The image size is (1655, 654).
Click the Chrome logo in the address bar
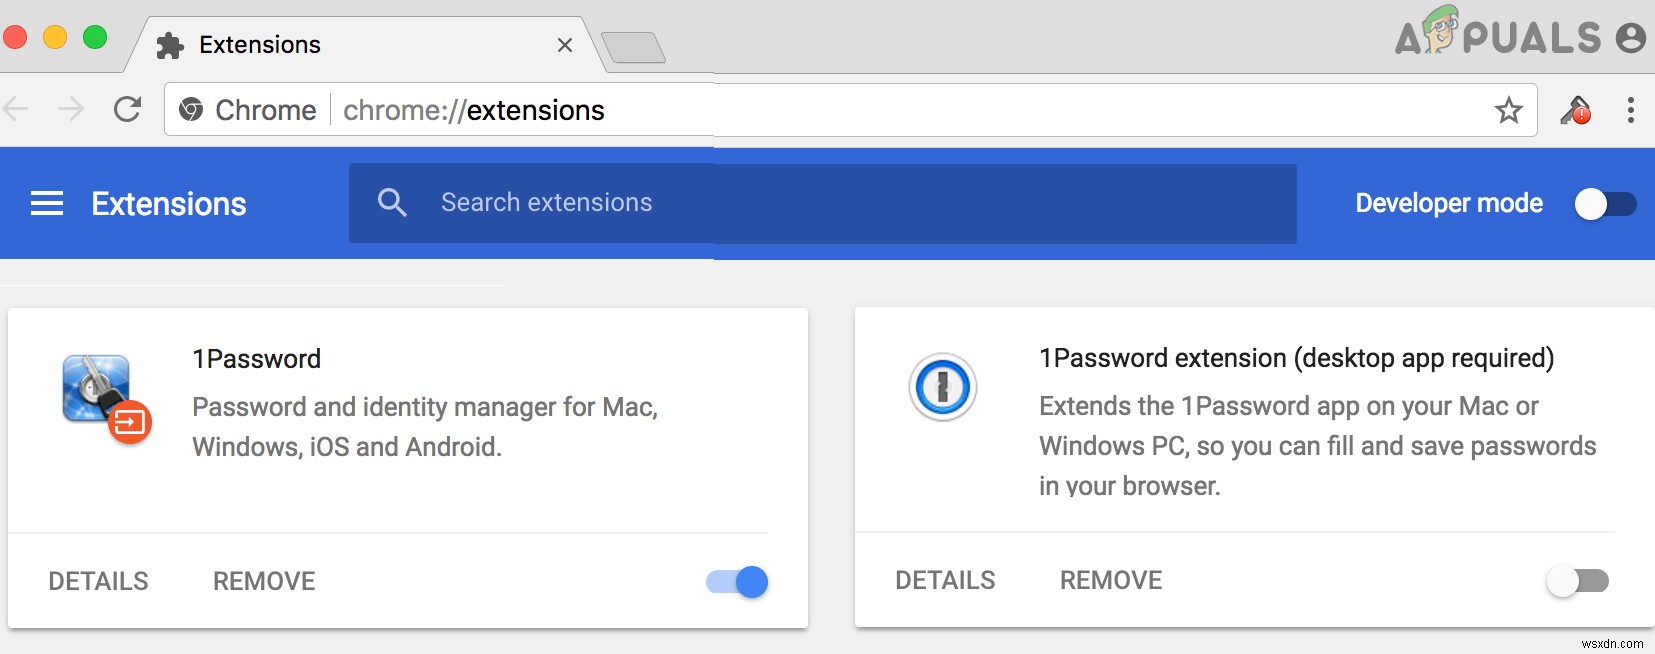[x=193, y=110]
